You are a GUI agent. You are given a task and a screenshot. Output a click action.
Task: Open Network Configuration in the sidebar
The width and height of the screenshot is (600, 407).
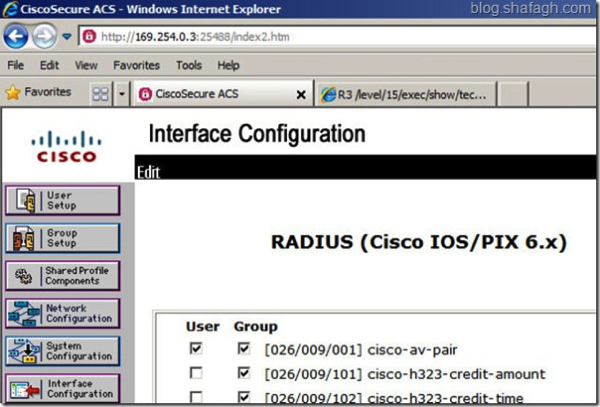click(x=63, y=313)
